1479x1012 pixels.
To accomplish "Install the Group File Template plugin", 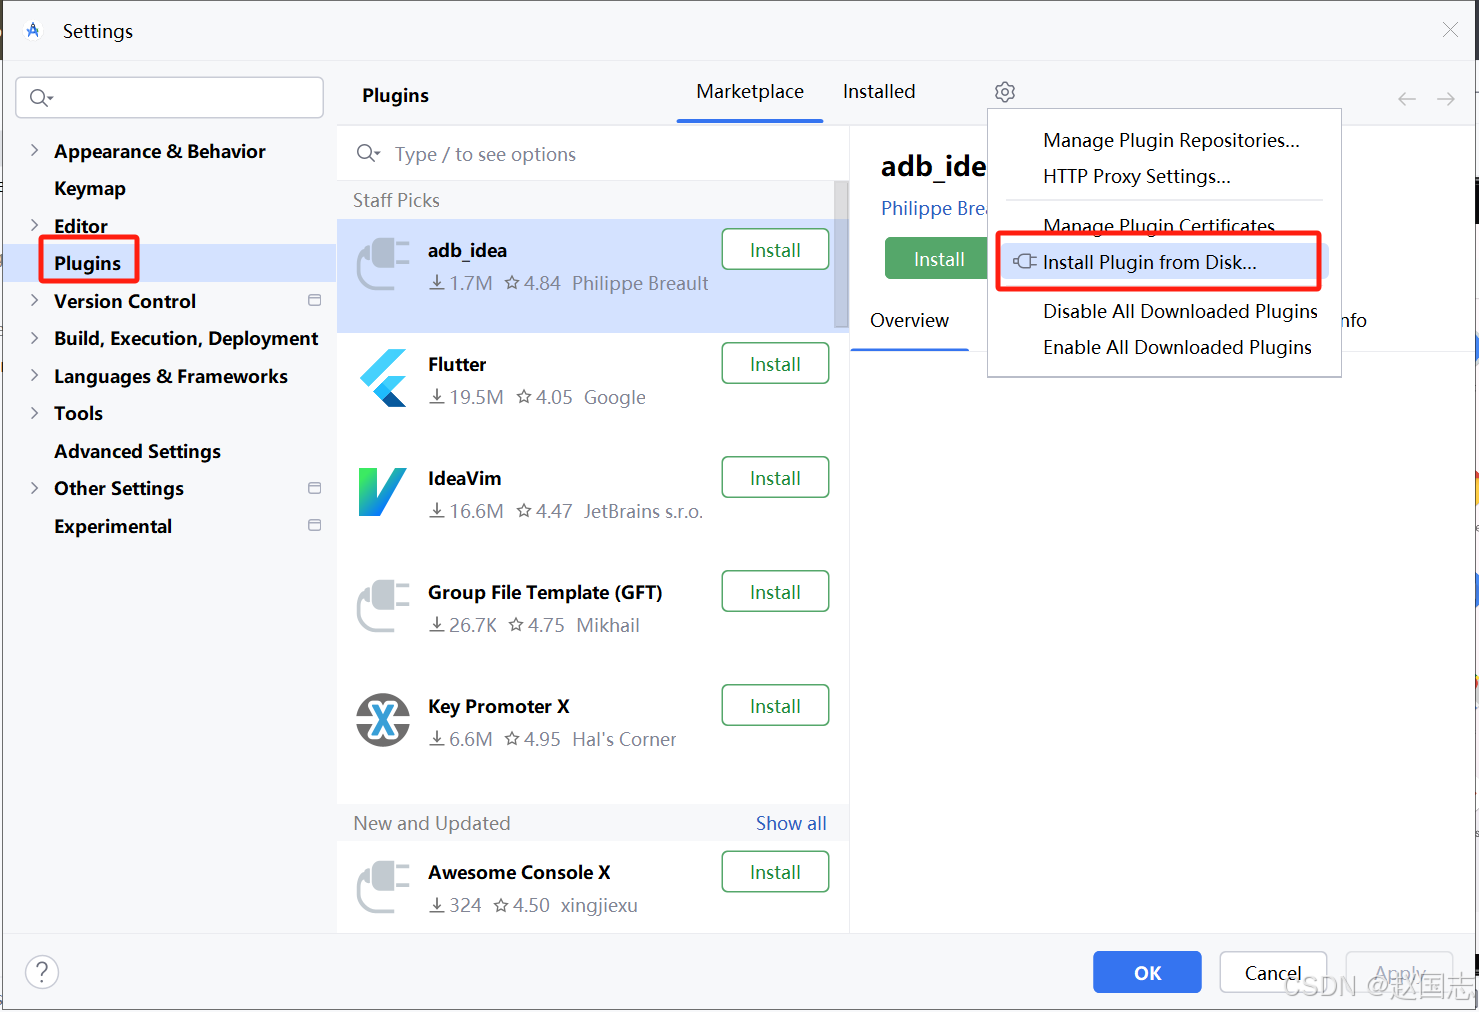I will point(775,592).
